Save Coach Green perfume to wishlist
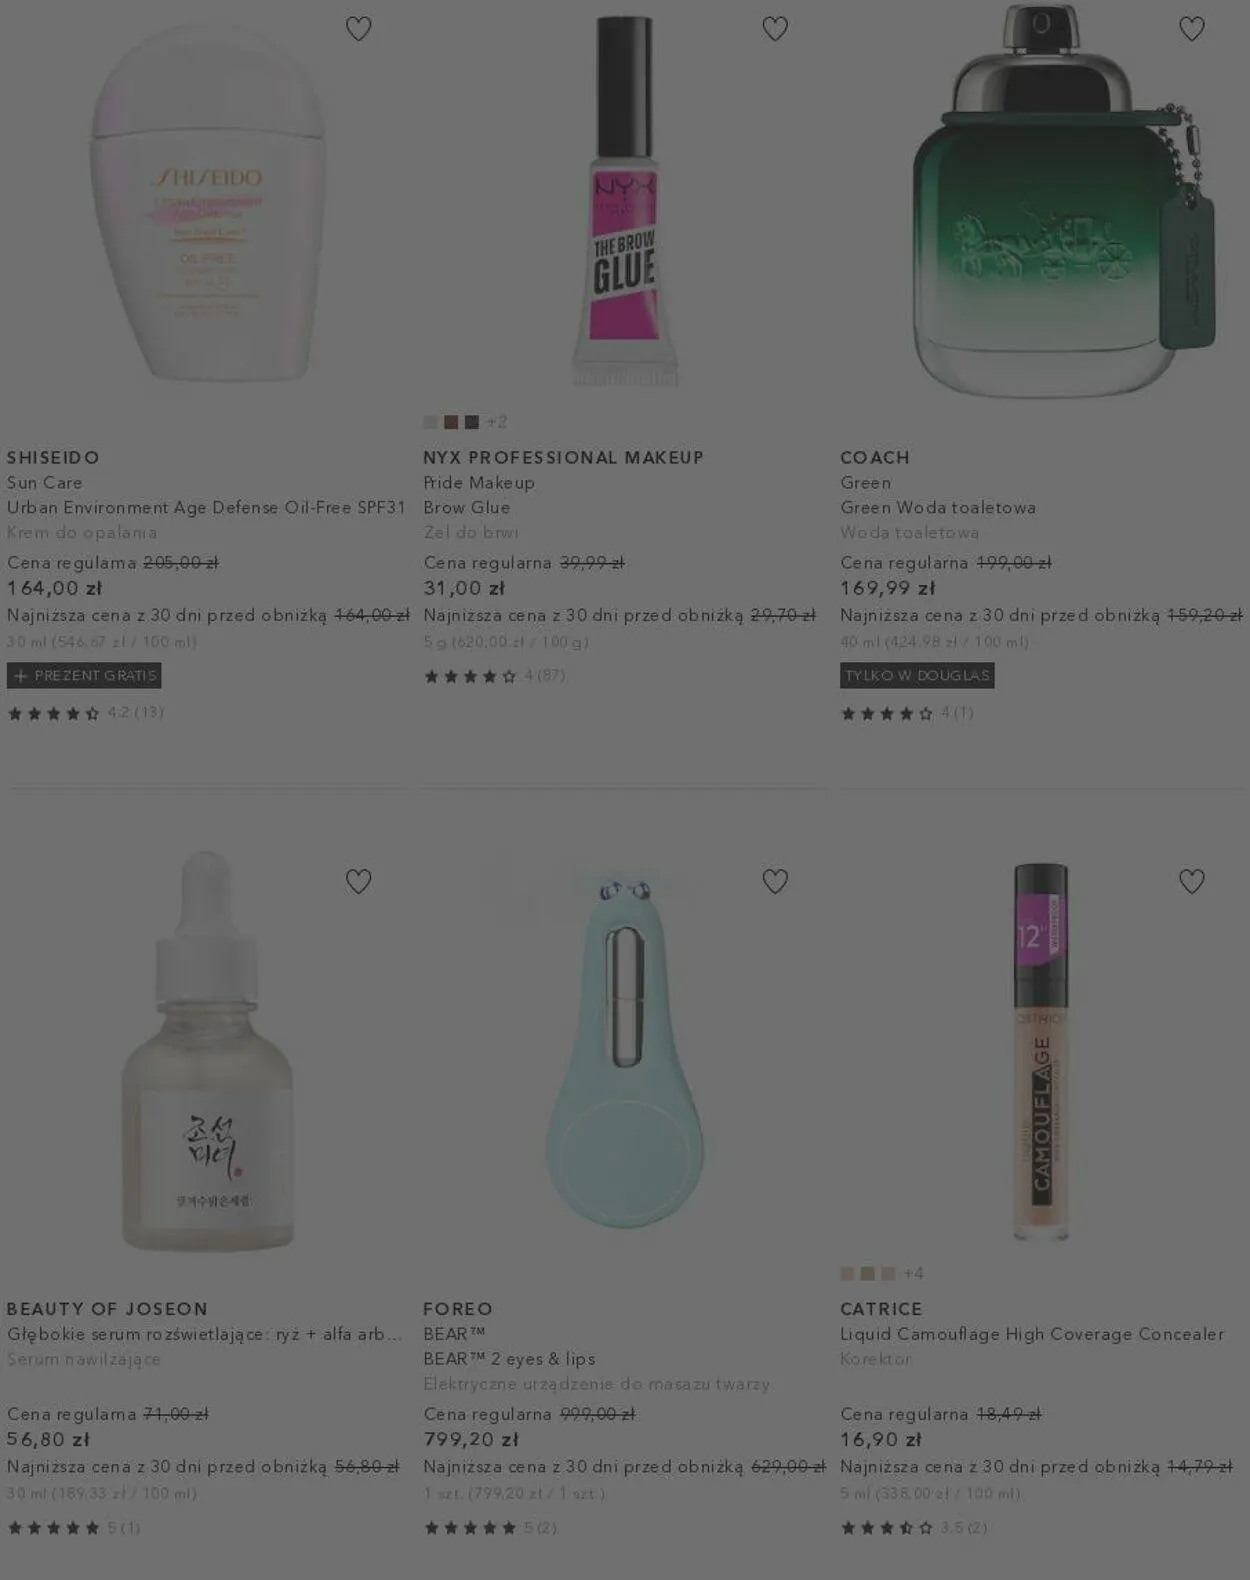Screen dimensions: 1250x1580 coord(1191,29)
